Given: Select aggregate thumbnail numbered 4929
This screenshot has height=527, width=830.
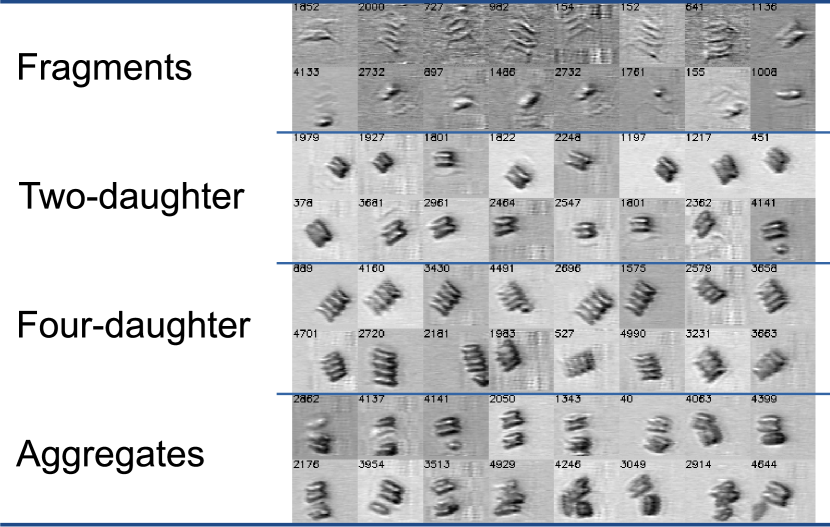Looking at the screenshot, I should [521, 491].
